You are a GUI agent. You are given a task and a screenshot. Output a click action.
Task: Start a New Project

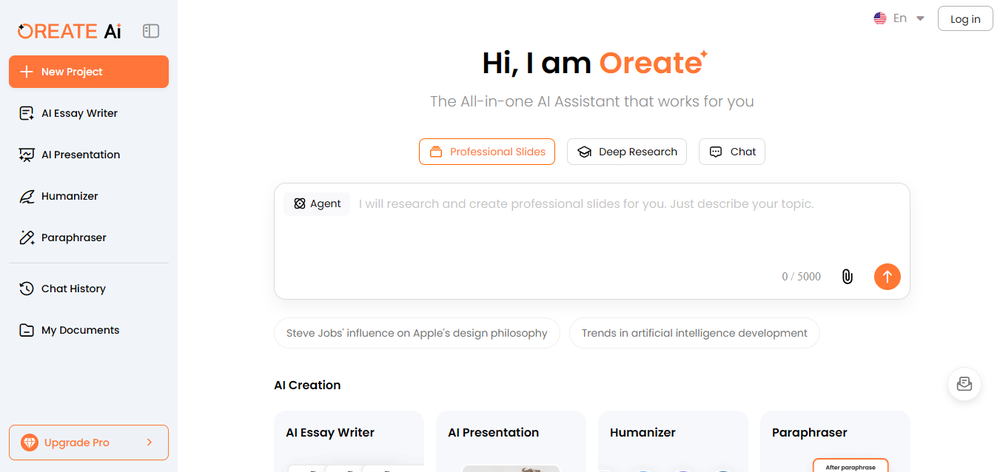click(89, 72)
